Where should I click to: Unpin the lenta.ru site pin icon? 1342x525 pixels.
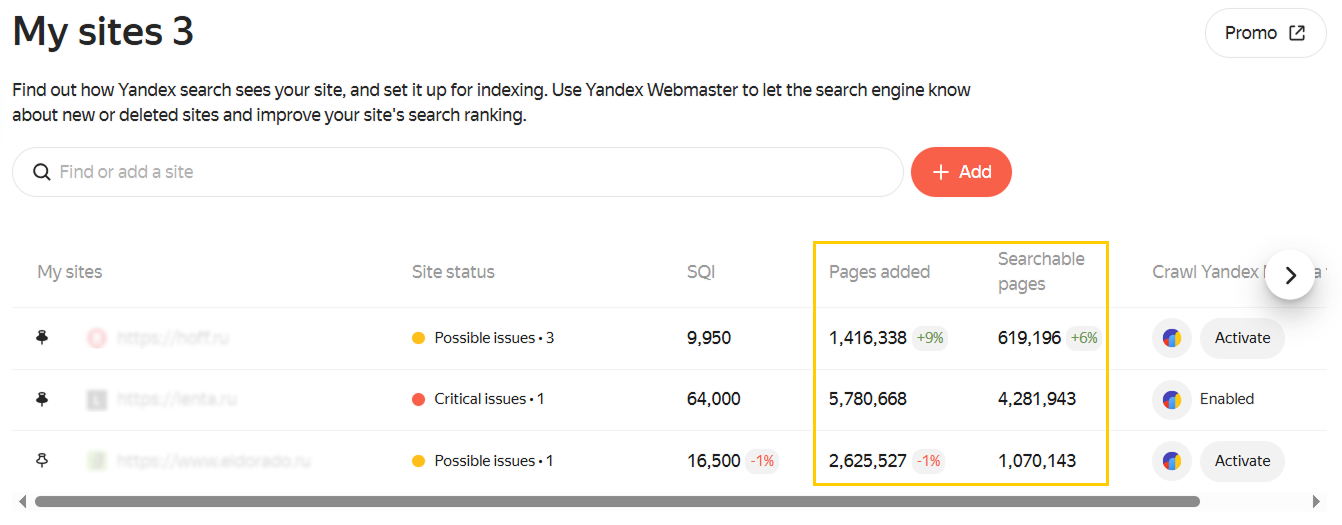(x=42, y=399)
